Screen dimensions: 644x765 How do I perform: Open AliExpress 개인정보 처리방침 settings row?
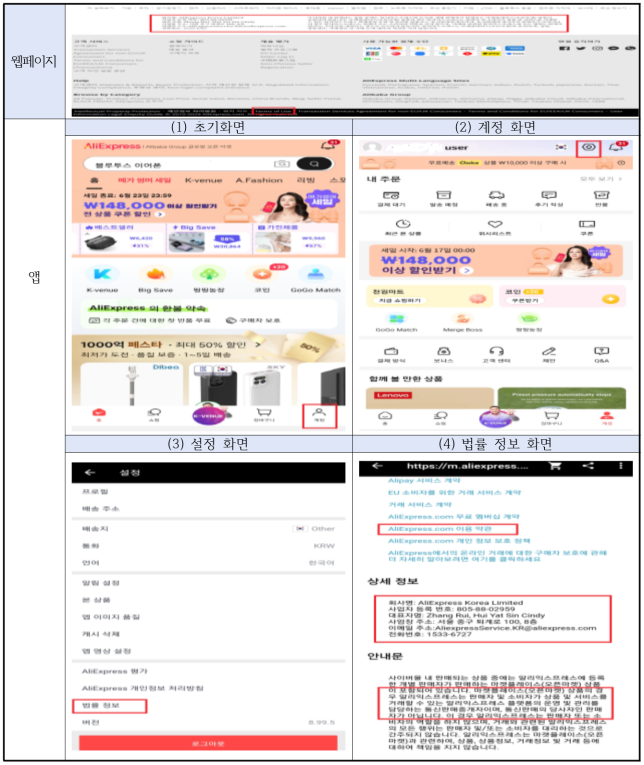[x=208, y=688]
